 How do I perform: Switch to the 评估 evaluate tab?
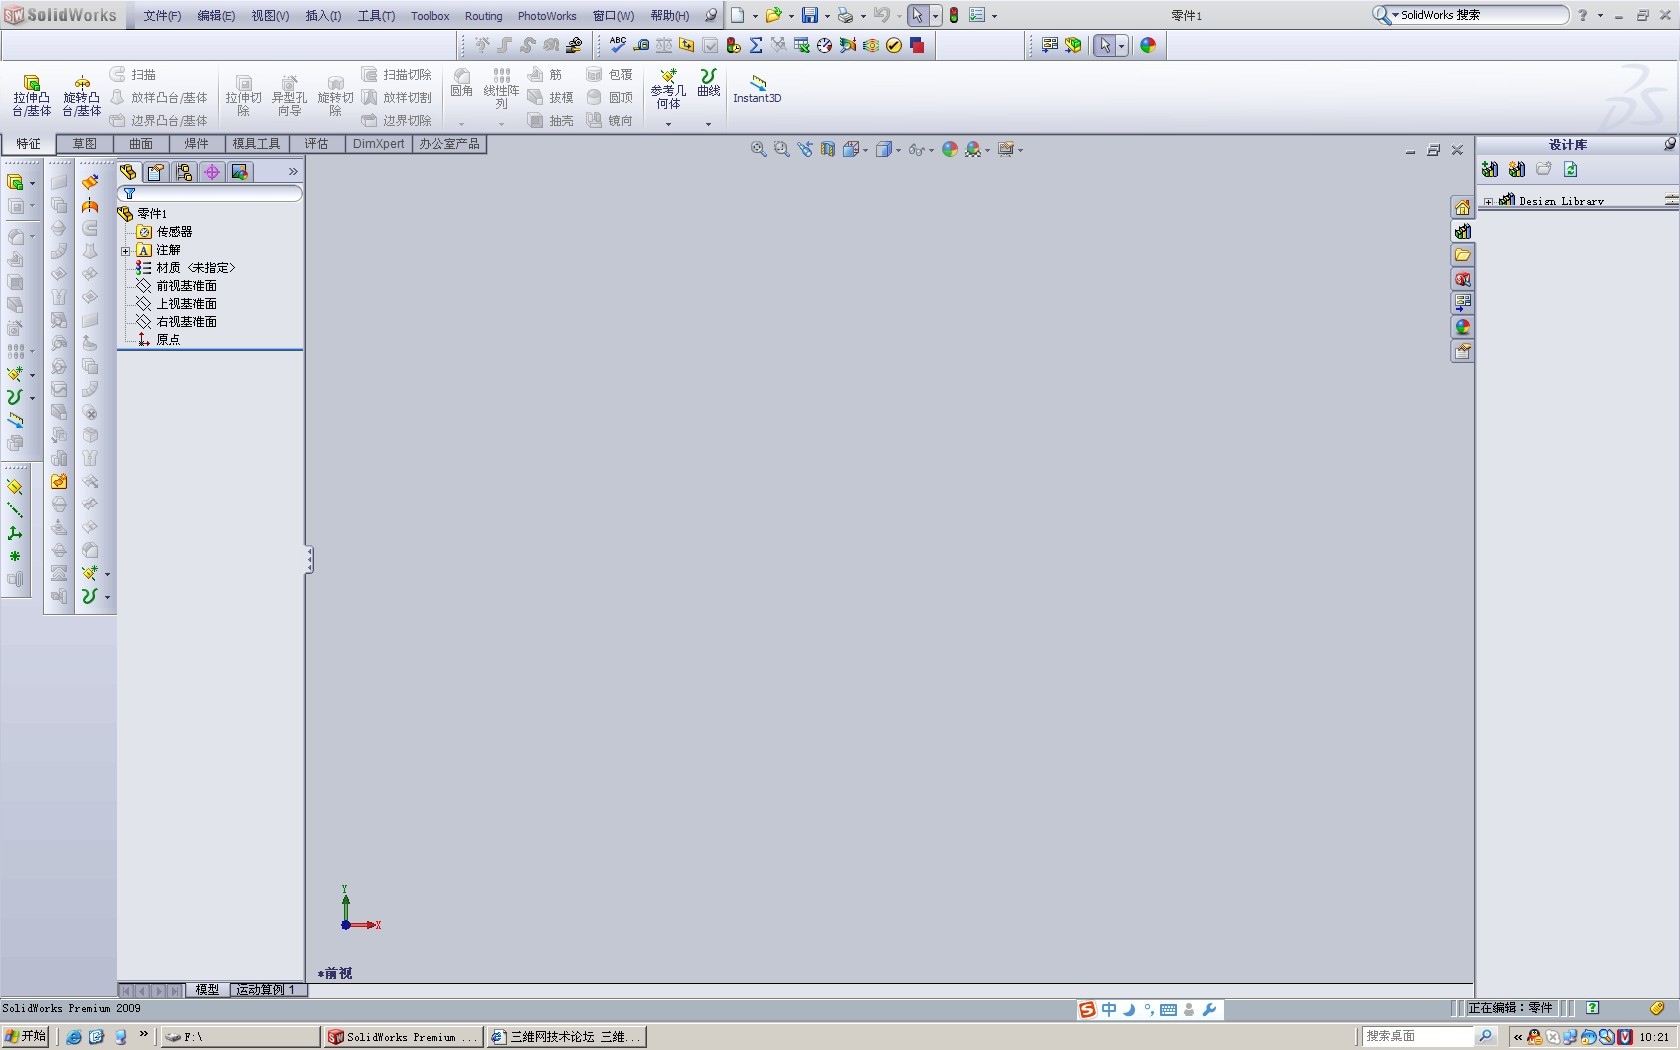click(x=316, y=144)
